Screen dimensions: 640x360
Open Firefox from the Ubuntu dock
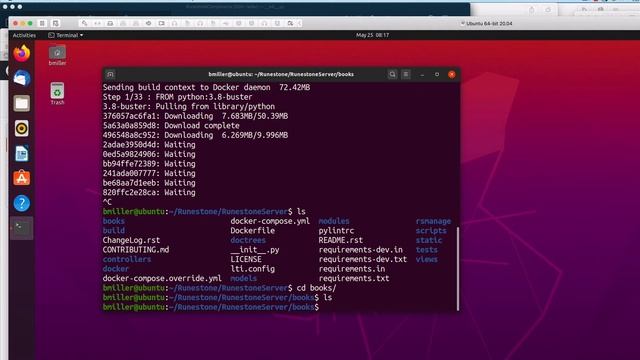(22, 53)
